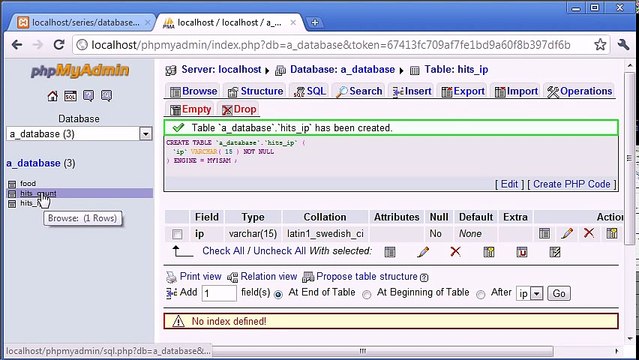Image resolution: width=639 pixels, height=360 pixels.
Task: Open the Export tab
Action: (463, 91)
